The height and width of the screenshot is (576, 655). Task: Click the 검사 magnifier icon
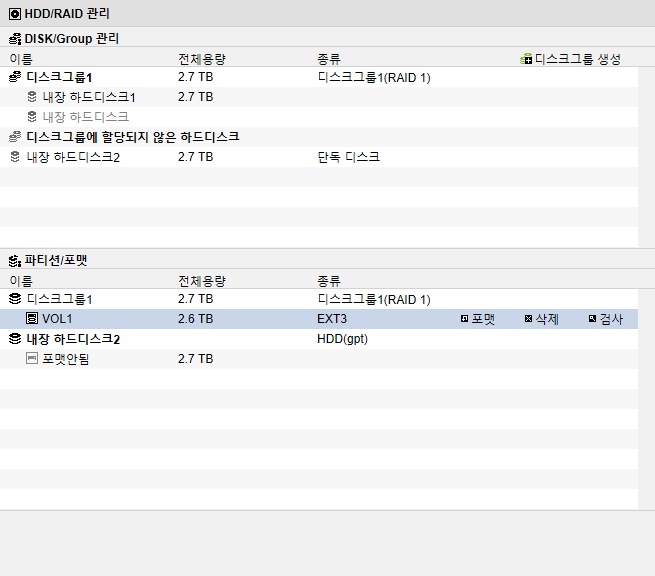coord(592,319)
